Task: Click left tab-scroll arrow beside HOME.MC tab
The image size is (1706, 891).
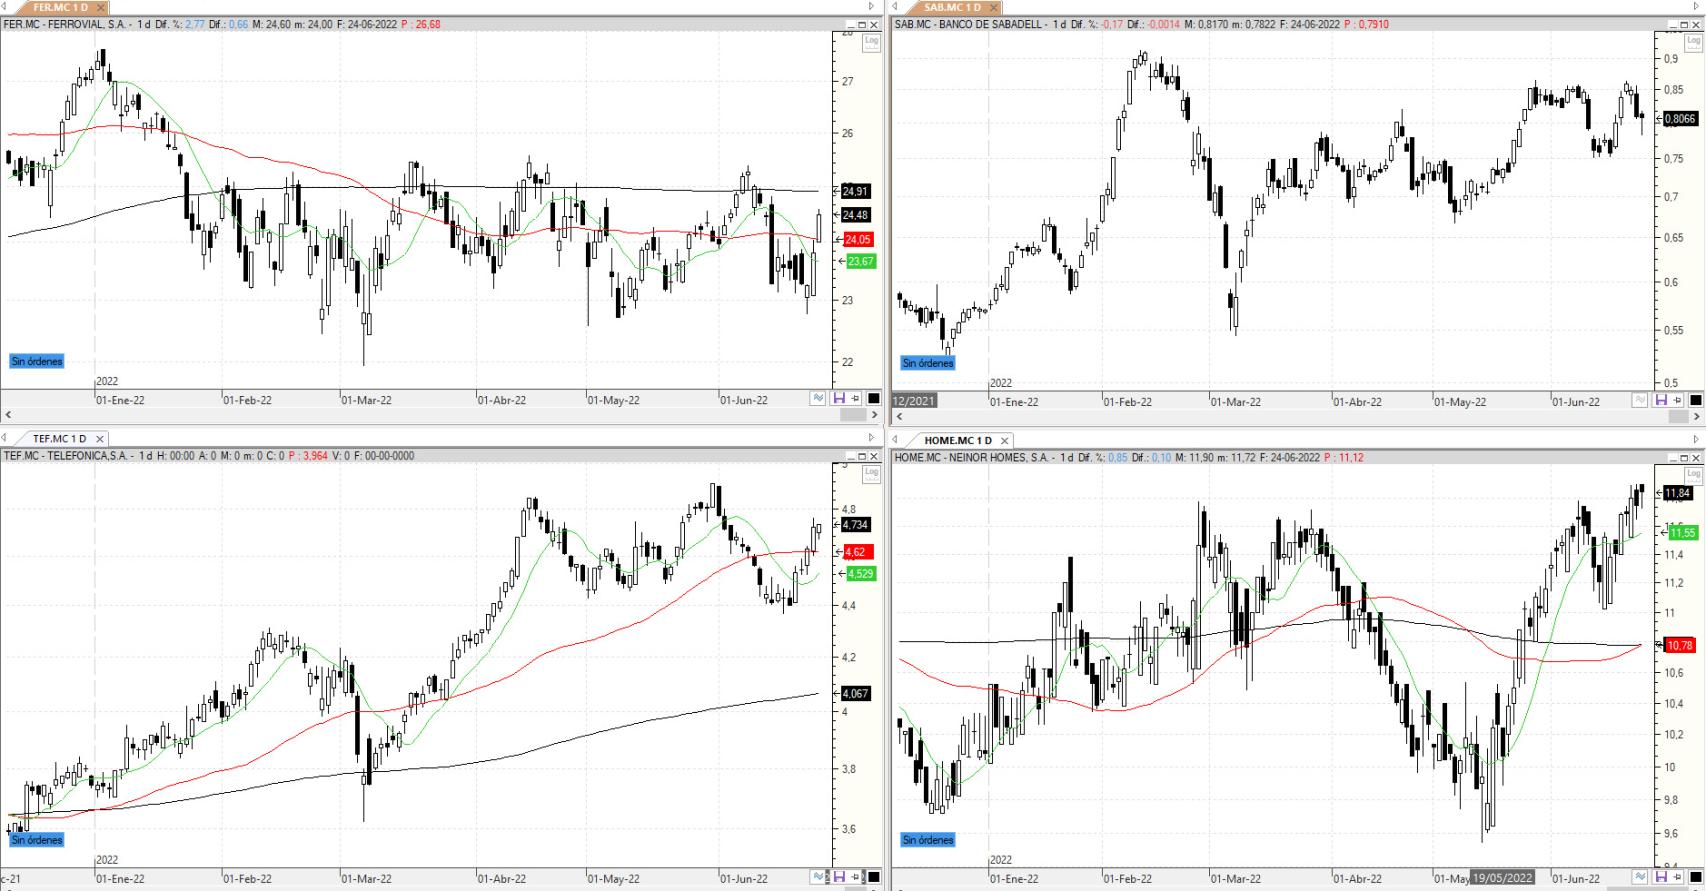Action: 896,440
